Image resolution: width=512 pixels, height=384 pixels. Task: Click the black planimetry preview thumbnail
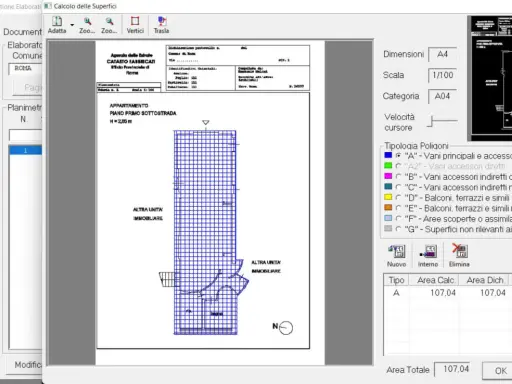(490, 78)
